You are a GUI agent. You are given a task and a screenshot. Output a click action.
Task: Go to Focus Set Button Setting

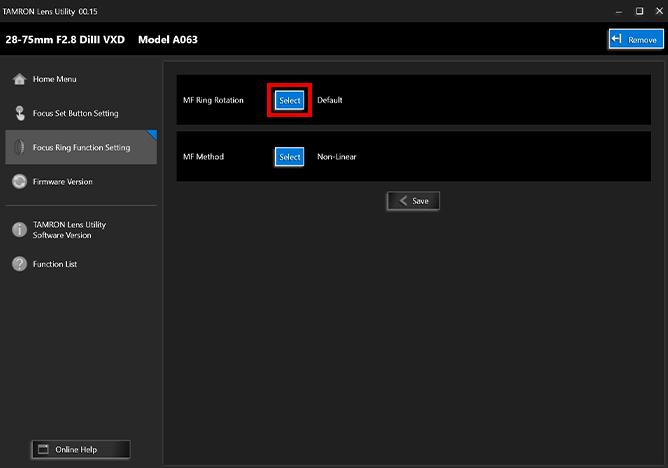(x=75, y=114)
